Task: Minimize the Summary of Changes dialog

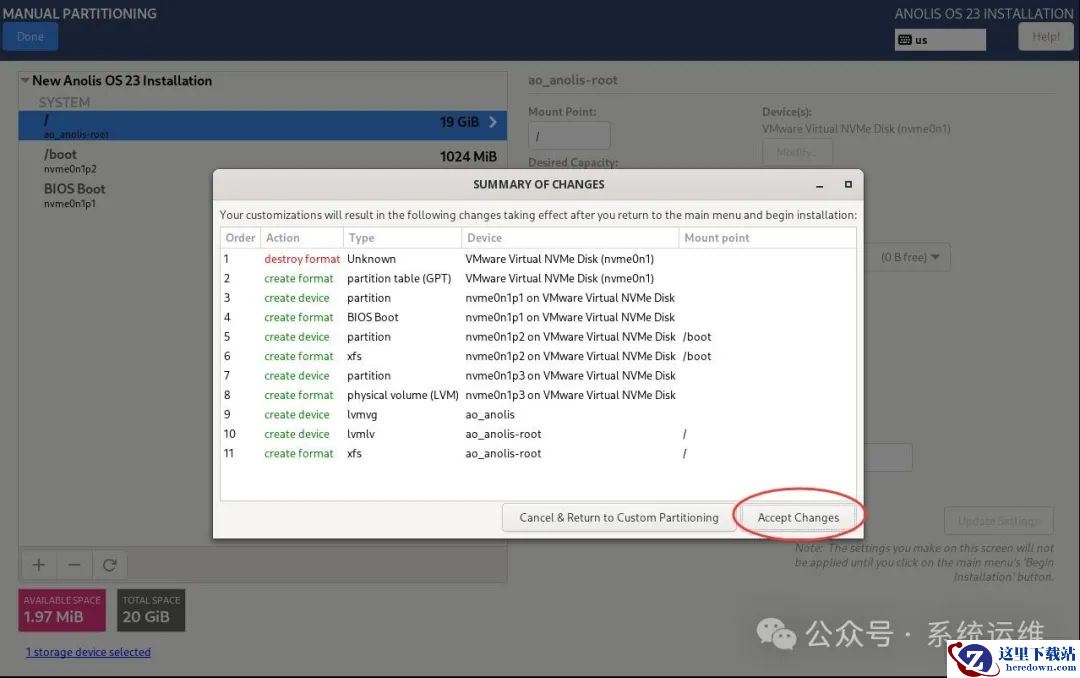Action: click(820, 185)
